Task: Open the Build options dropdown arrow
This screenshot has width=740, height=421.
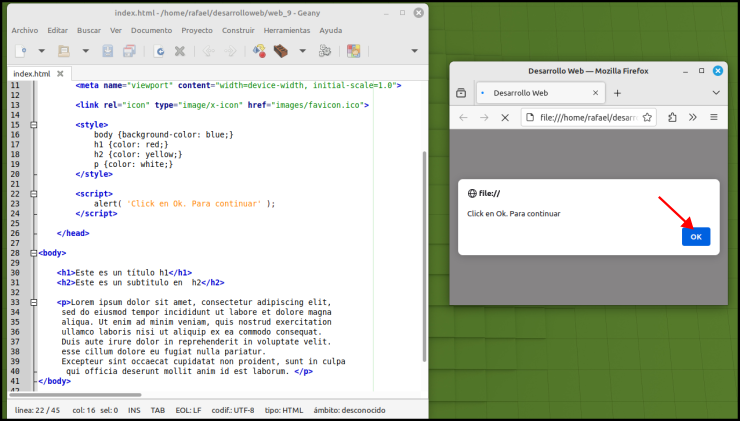Action: pos(303,51)
